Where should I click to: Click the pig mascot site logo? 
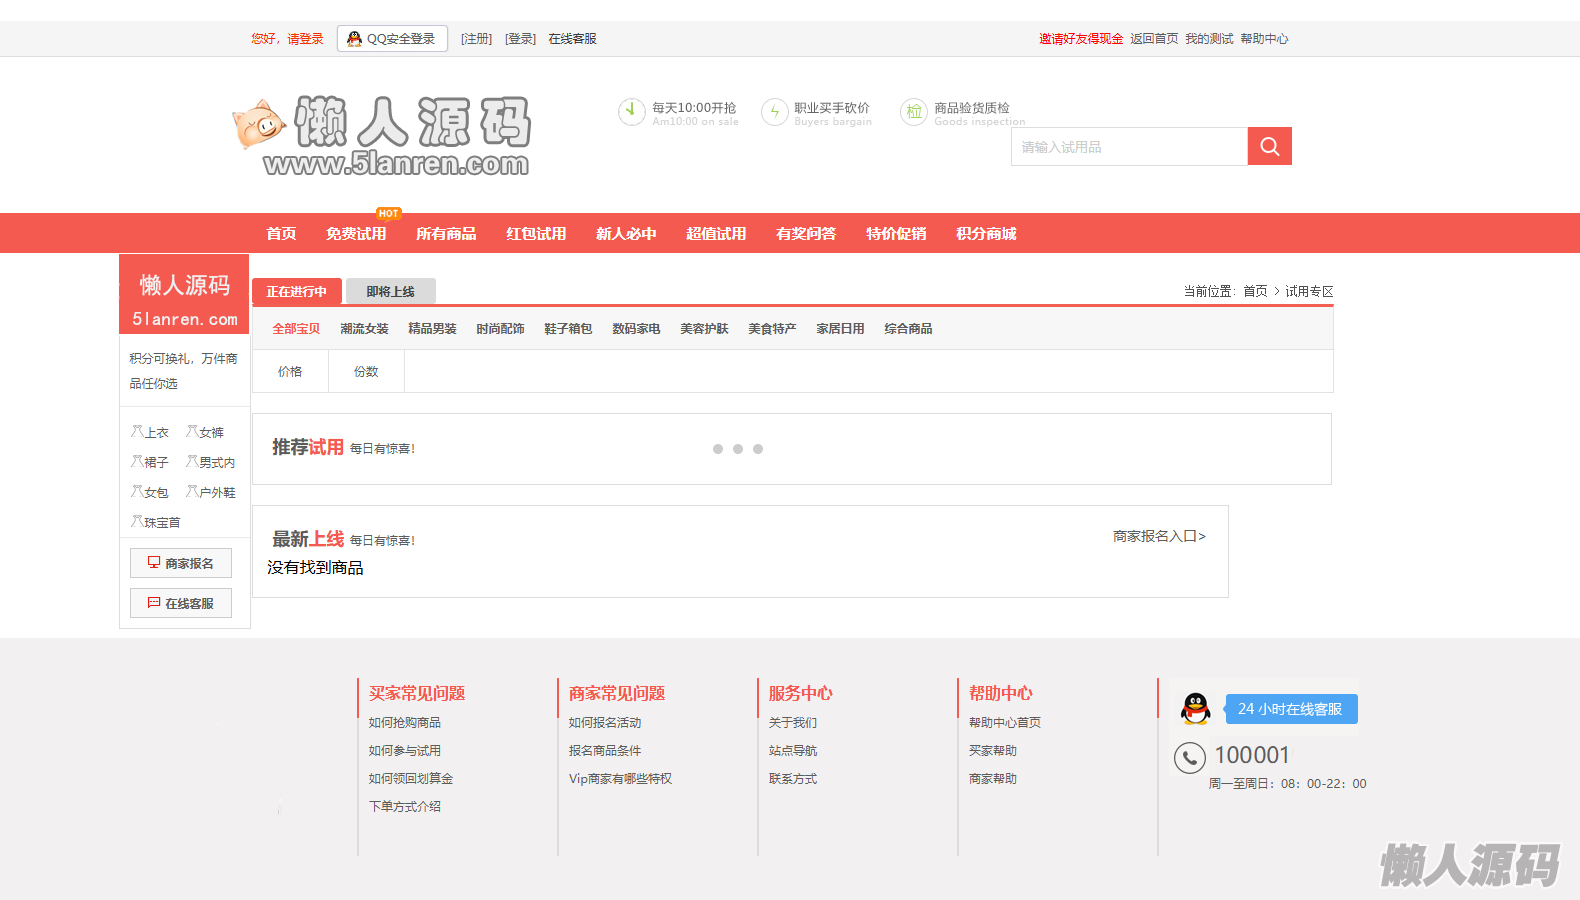(260, 125)
